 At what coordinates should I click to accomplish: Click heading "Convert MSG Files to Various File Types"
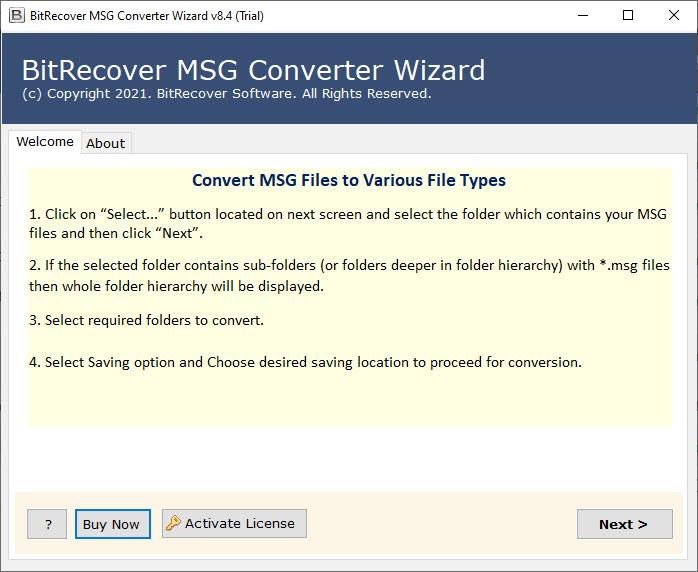[349, 180]
